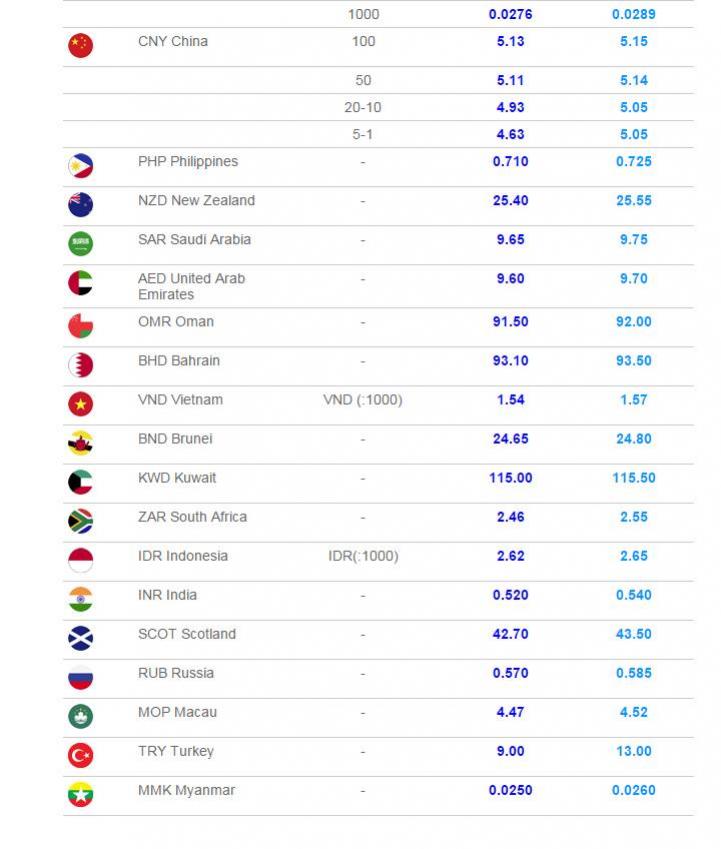The height and width of the screenshot is (849, 721).
Task: Click the New Zealand flag icon
Action: [81, 205]
